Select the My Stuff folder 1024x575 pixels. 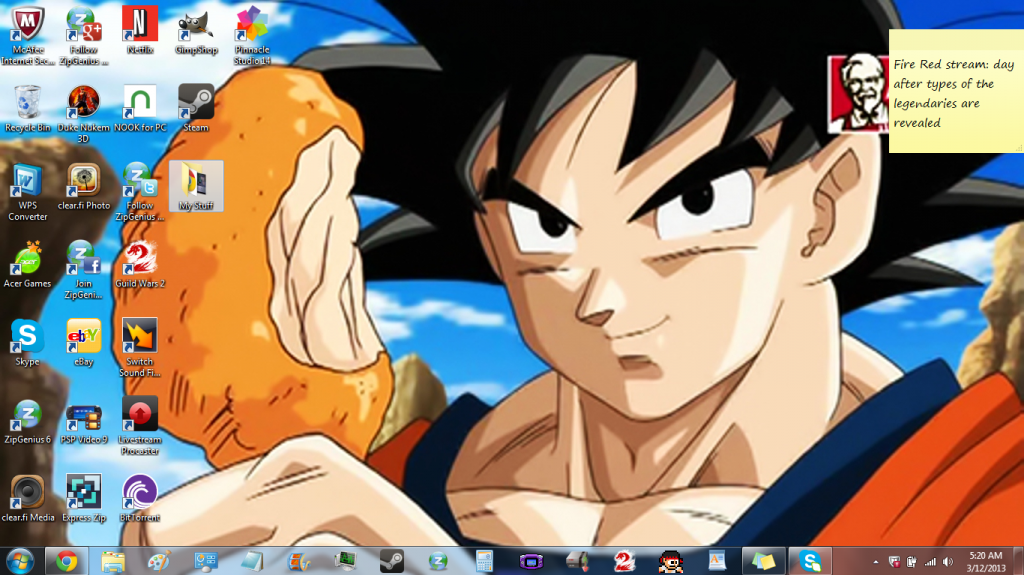(196, 186)
